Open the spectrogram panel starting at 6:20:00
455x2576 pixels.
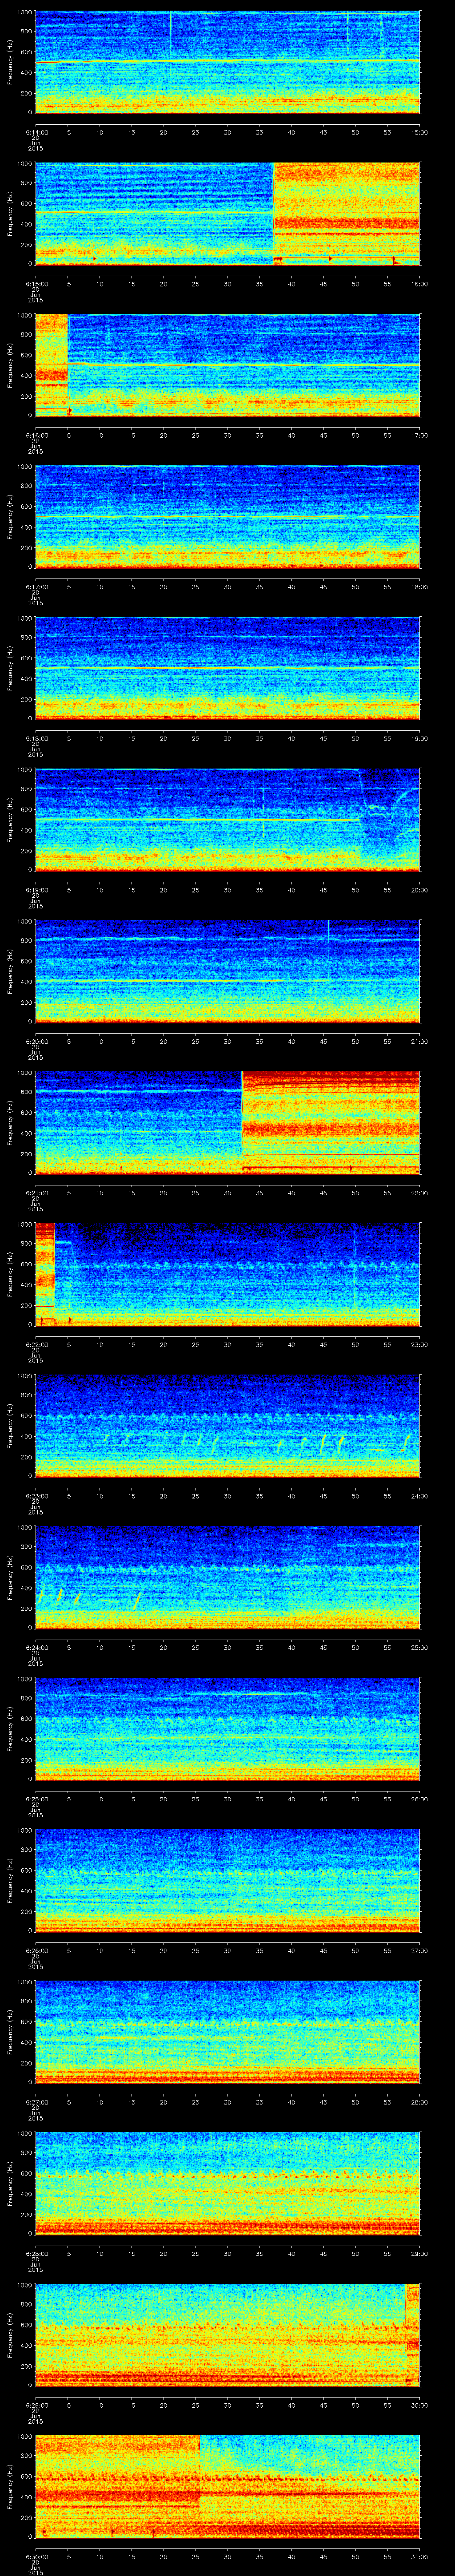coord(227,971)
